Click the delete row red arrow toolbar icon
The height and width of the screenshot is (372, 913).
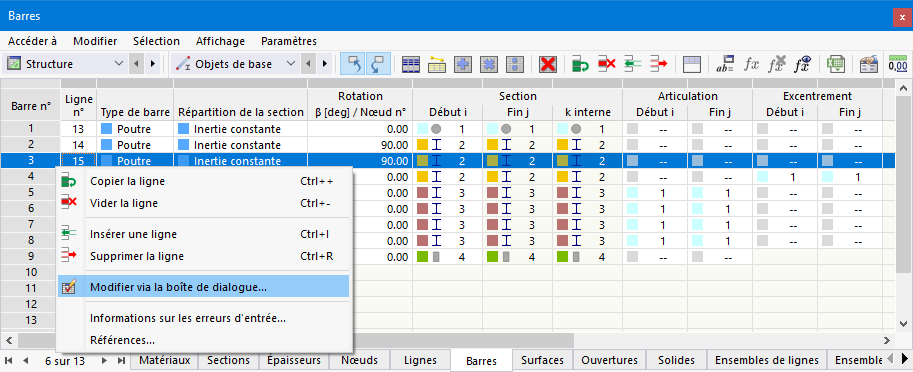pyautogui.click(x=659, y=64)
